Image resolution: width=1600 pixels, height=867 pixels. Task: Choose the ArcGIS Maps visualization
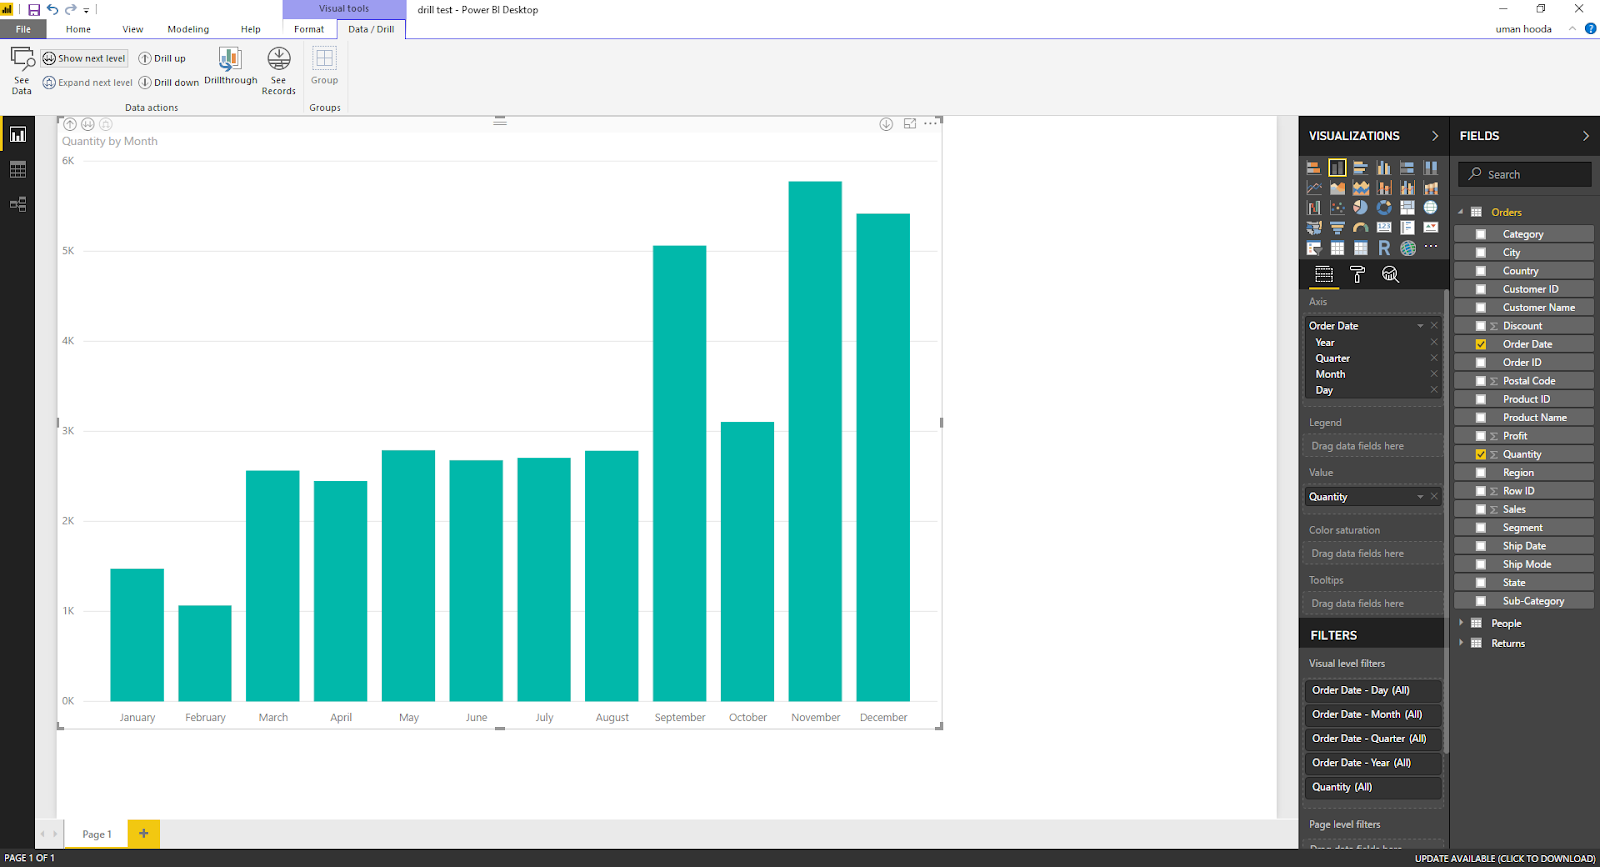tap(1408, 248)
